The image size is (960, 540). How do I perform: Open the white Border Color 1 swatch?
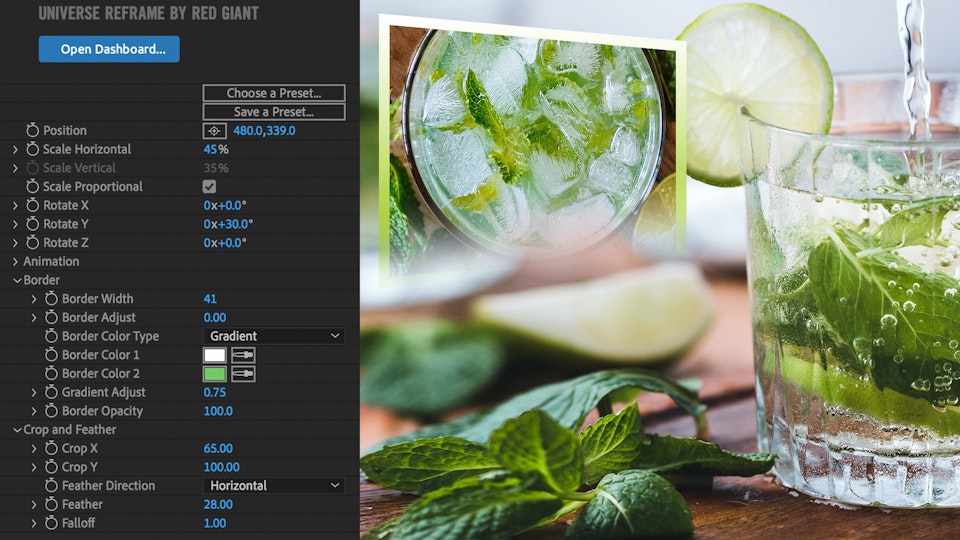pyautogui.click(x=214, y=355)
